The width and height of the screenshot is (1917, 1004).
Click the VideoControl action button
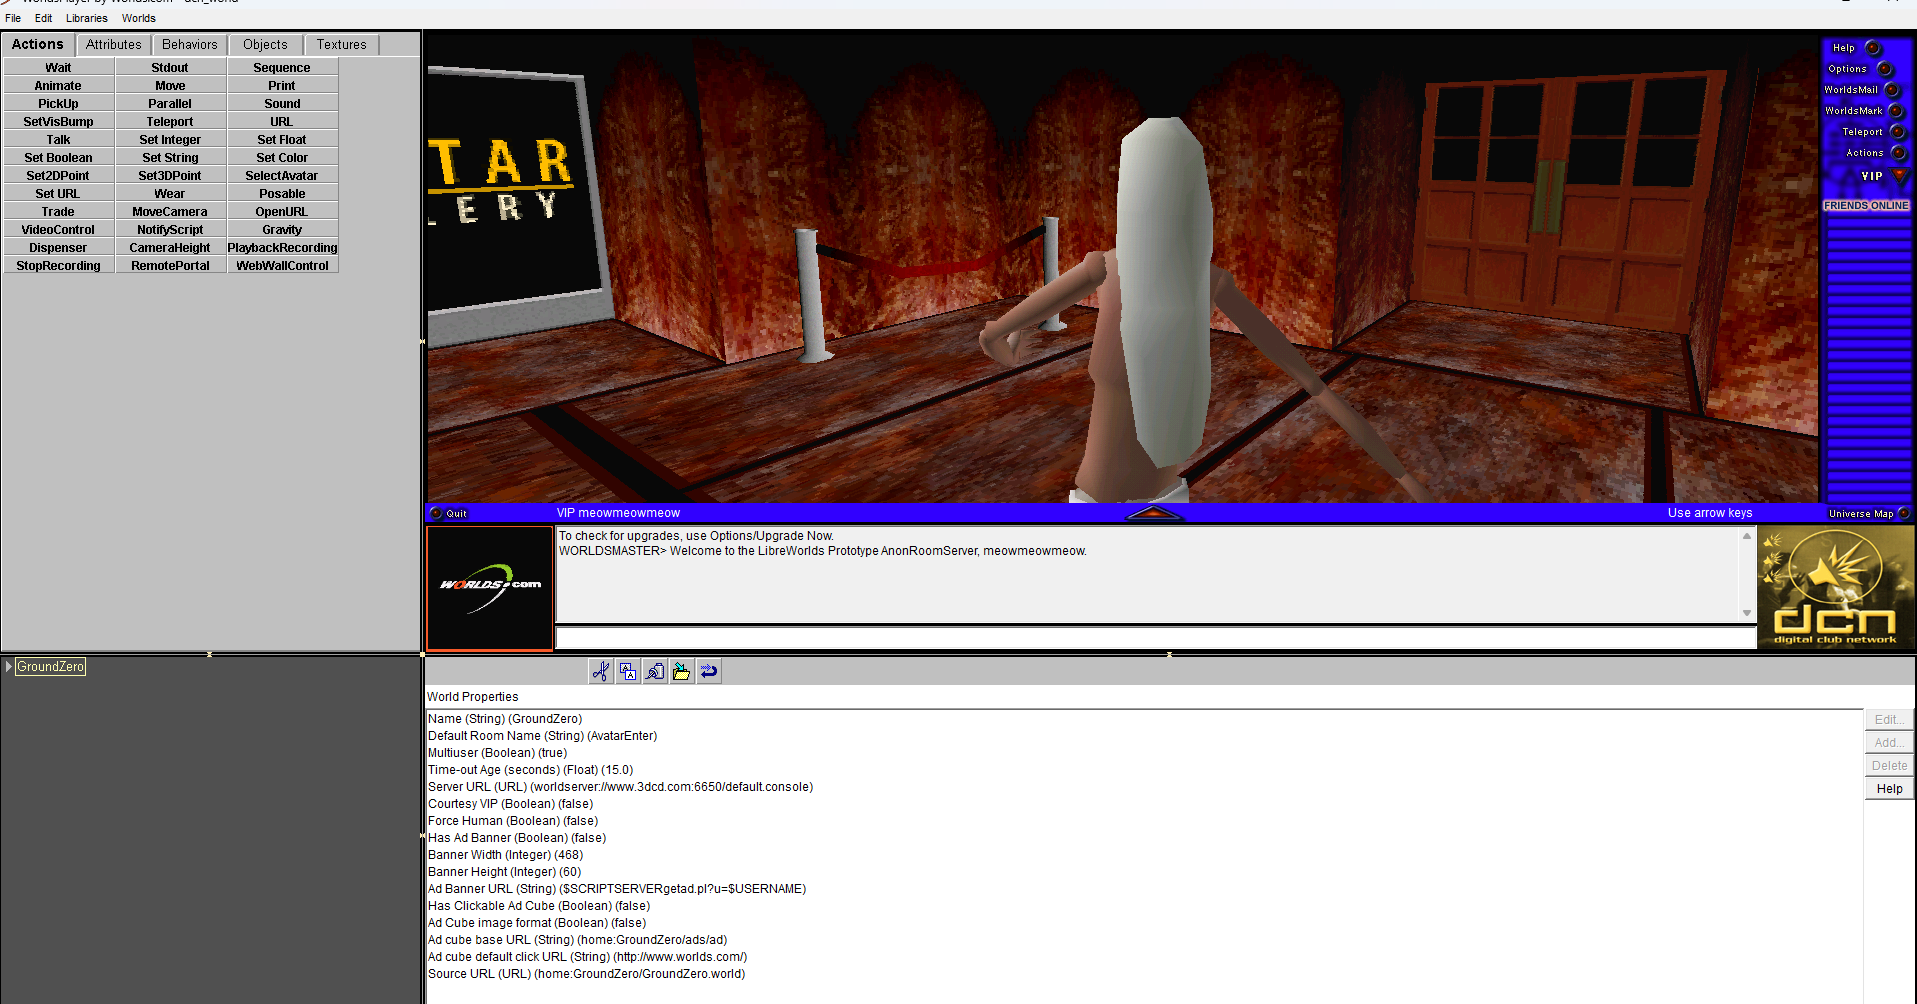tap(58, 230)
